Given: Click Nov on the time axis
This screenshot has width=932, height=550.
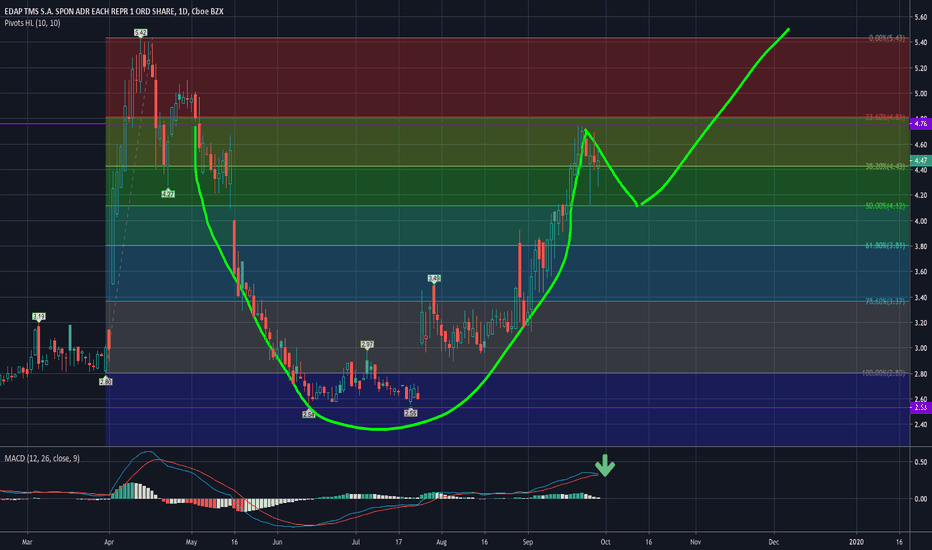Looking at the screenshot, I should click(x=695, y=542).
